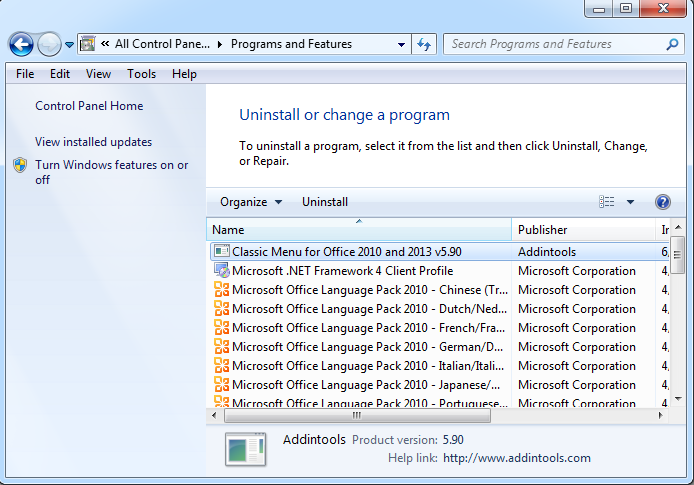Click Office icon of Chinese Language Pack
Image resolution: width=694 pixels, height=485 pixels.
(222, 289)
